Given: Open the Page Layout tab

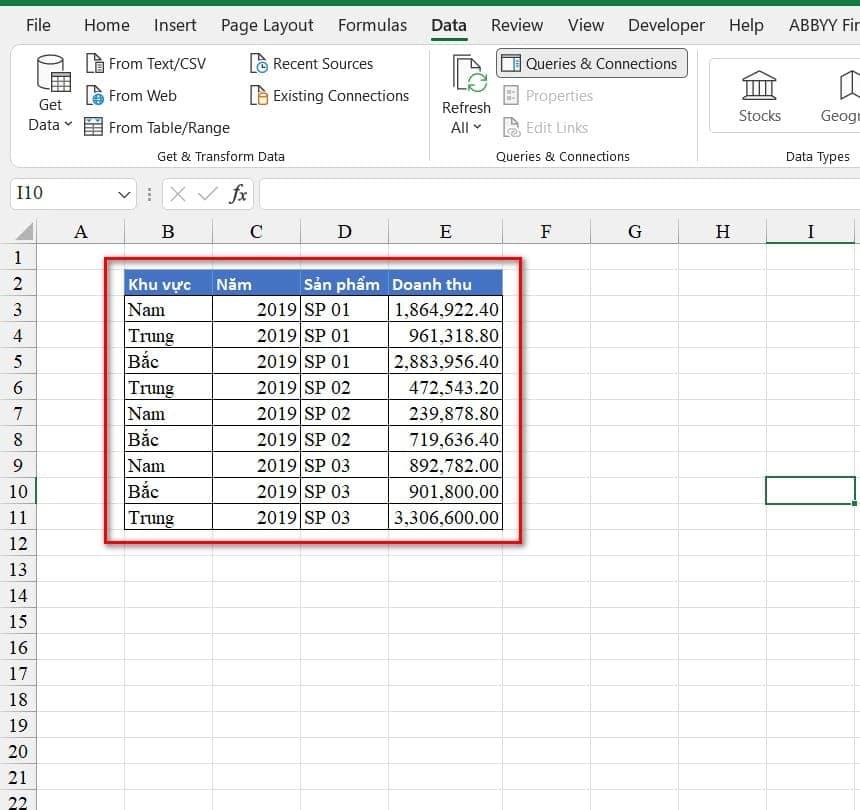Looking at the screenshot, I should (x=267, y=25).
